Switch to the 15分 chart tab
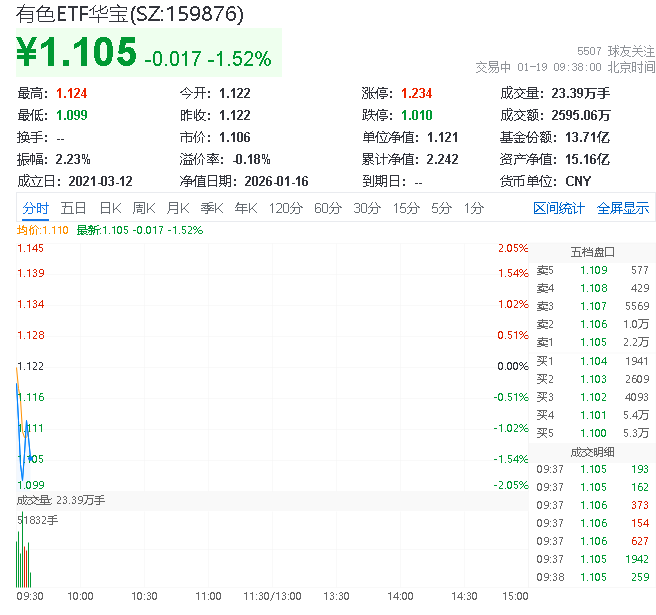656x615 pixels. tap(406, 208)
